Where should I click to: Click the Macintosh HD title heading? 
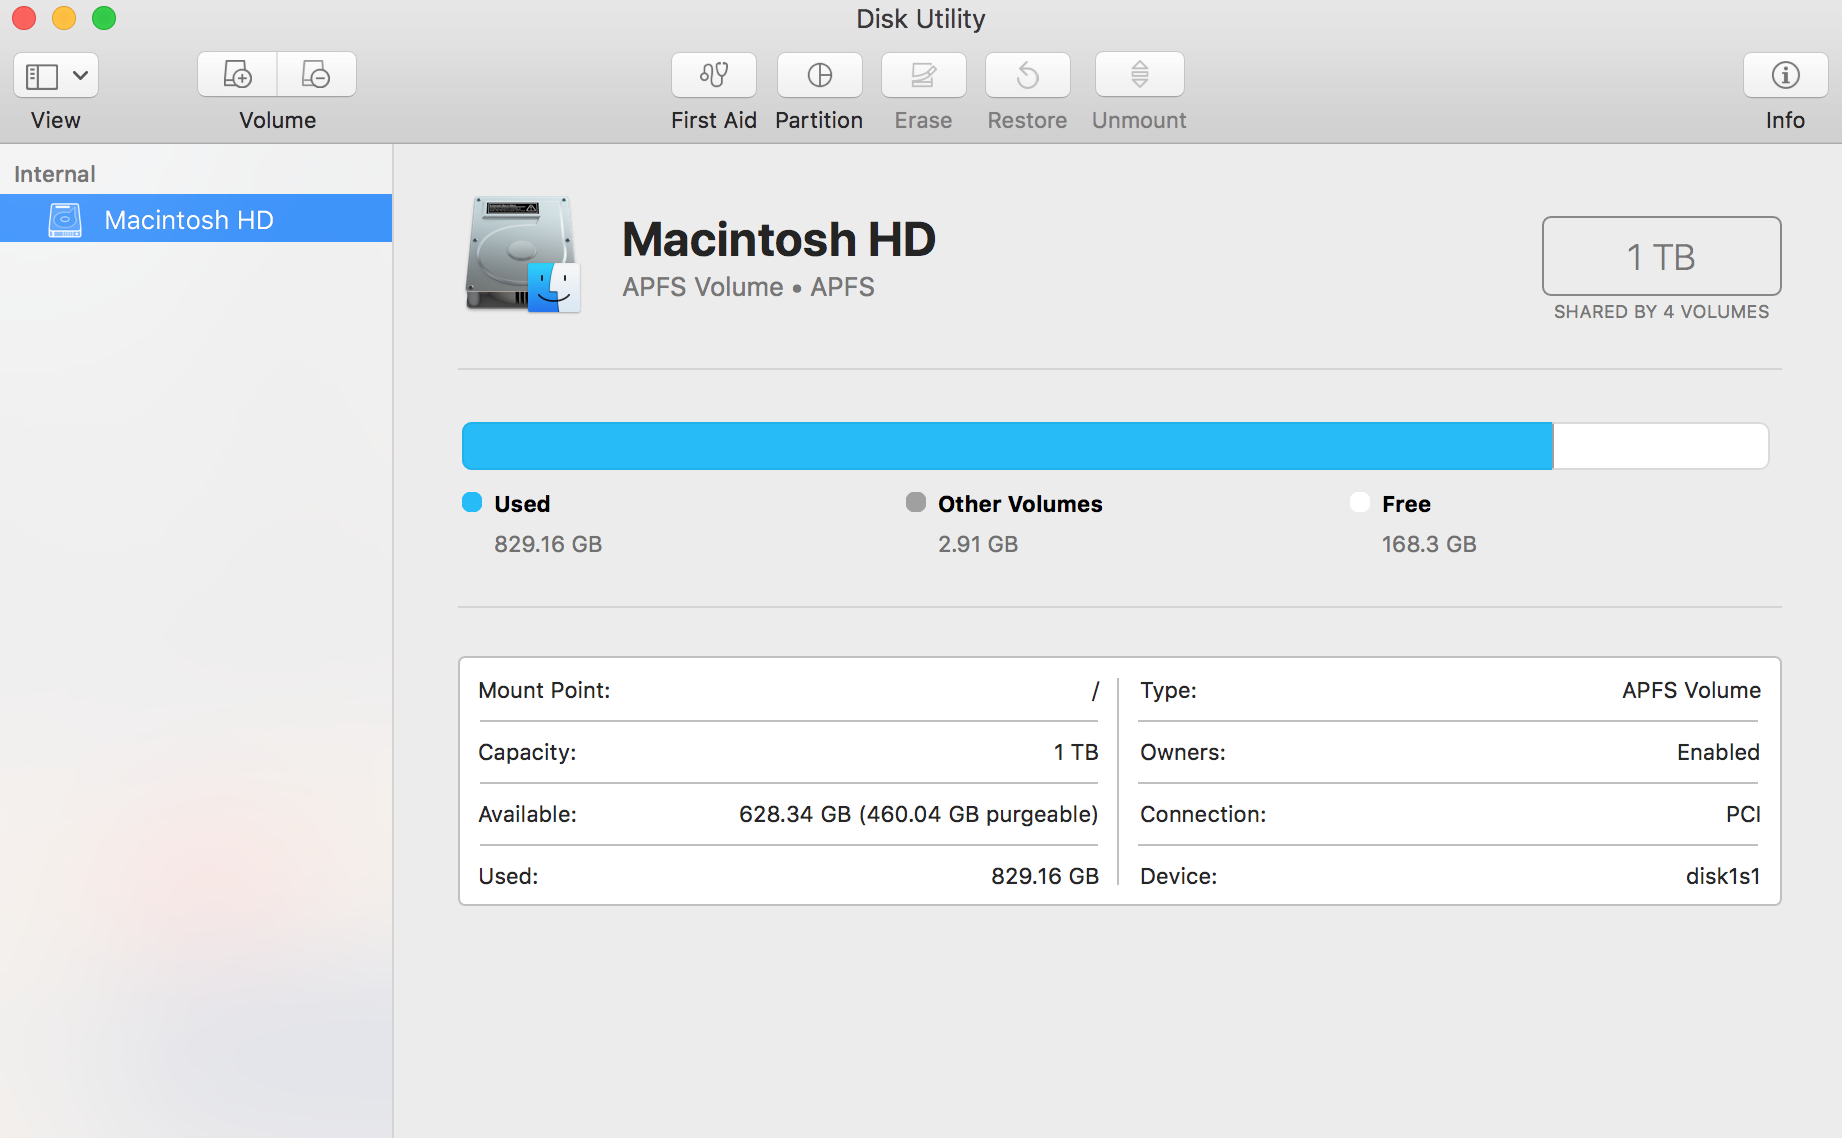pos(778,239)
